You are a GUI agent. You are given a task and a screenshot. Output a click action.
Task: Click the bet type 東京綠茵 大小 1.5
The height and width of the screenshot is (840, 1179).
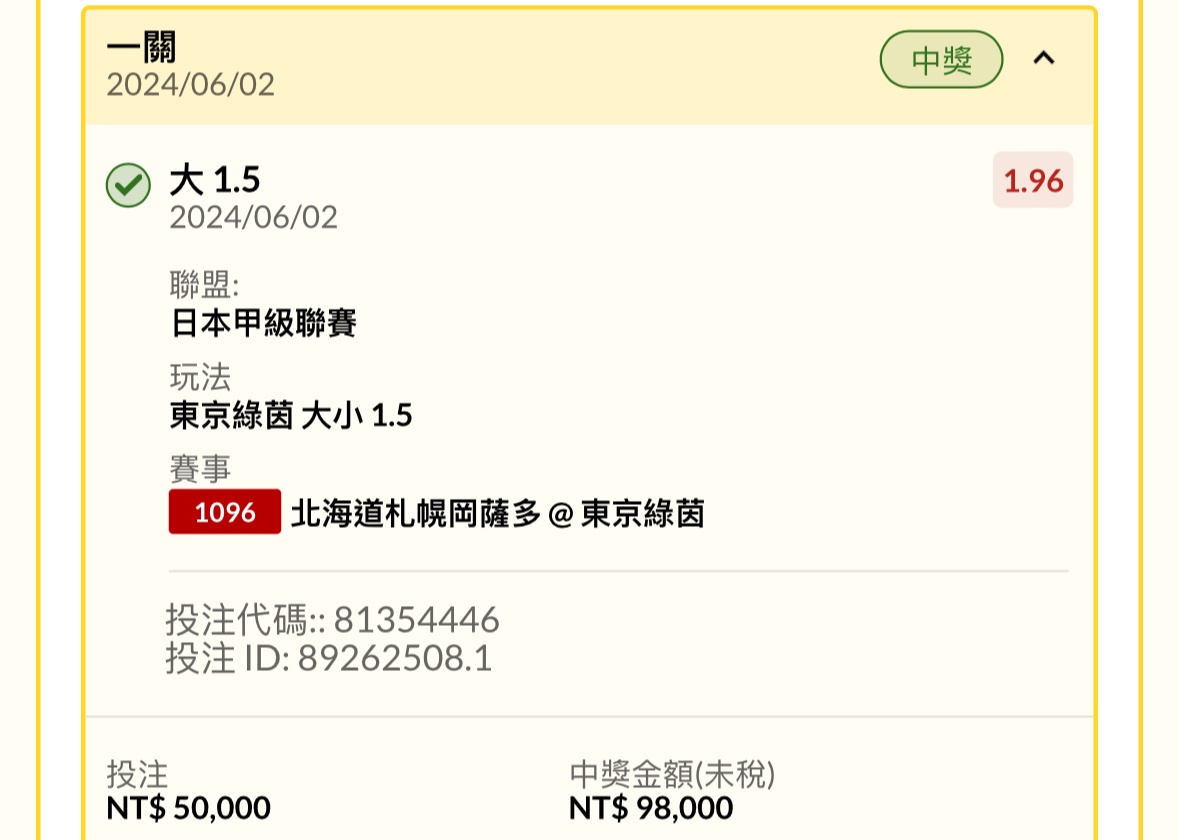pyautogui.click(x=291, y=415)
